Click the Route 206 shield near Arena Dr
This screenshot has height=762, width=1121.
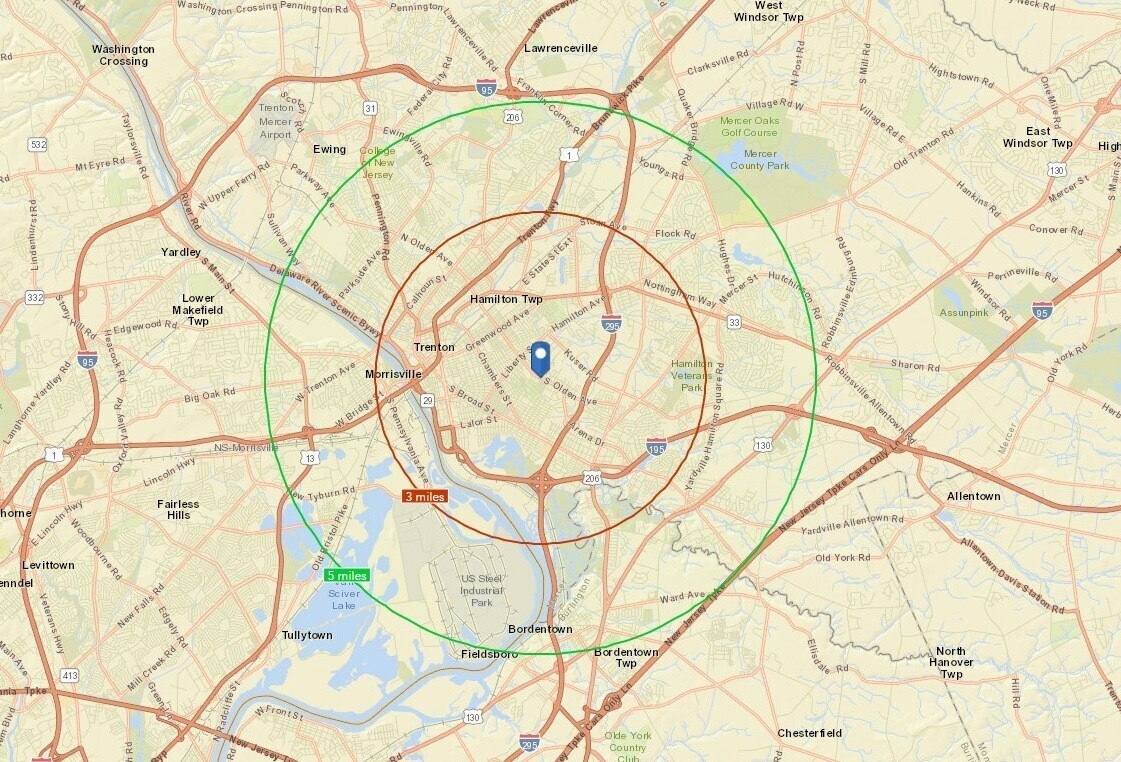pyautogui.click(x=591, y=478)
